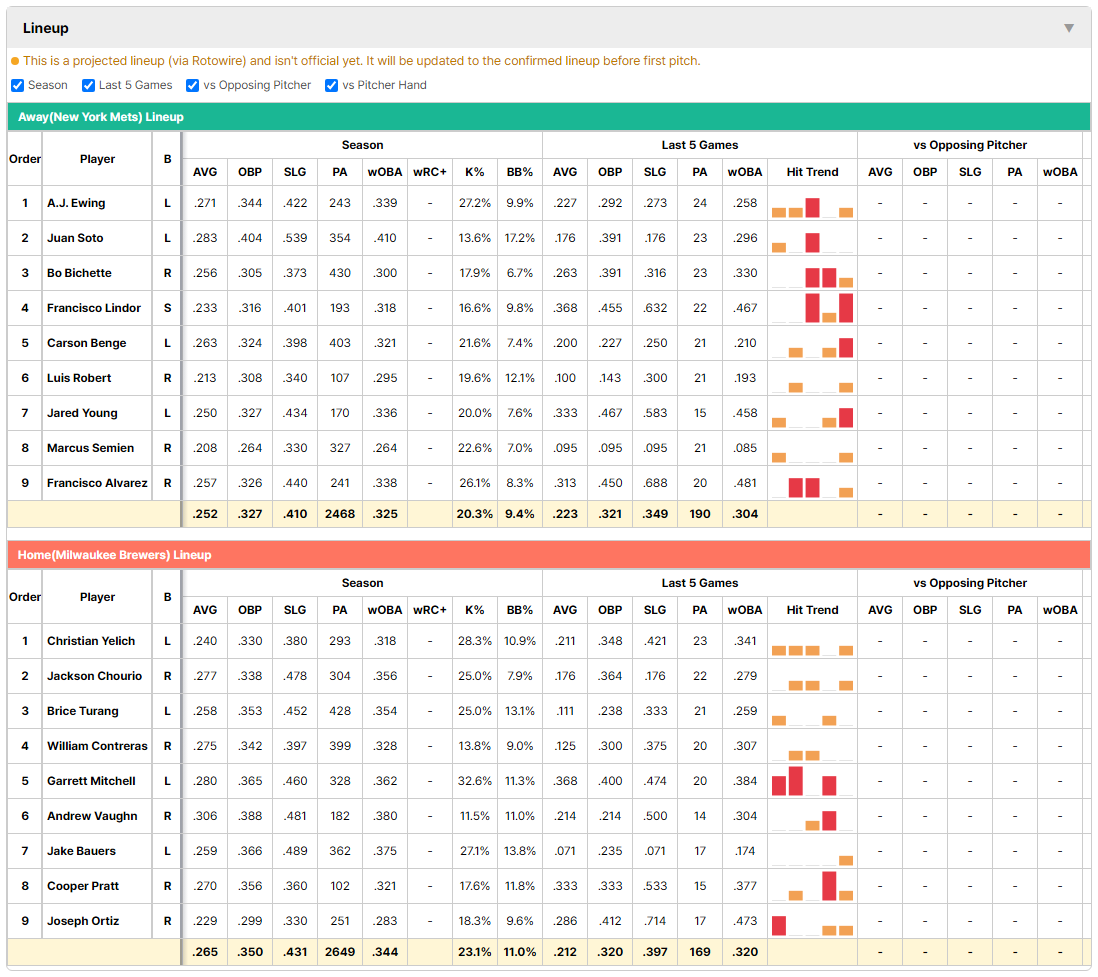The height and width of the screenshot is (977, 1098).
Task: Click A.J. Ewing's hit trend chart
Action: coord(812,207)
